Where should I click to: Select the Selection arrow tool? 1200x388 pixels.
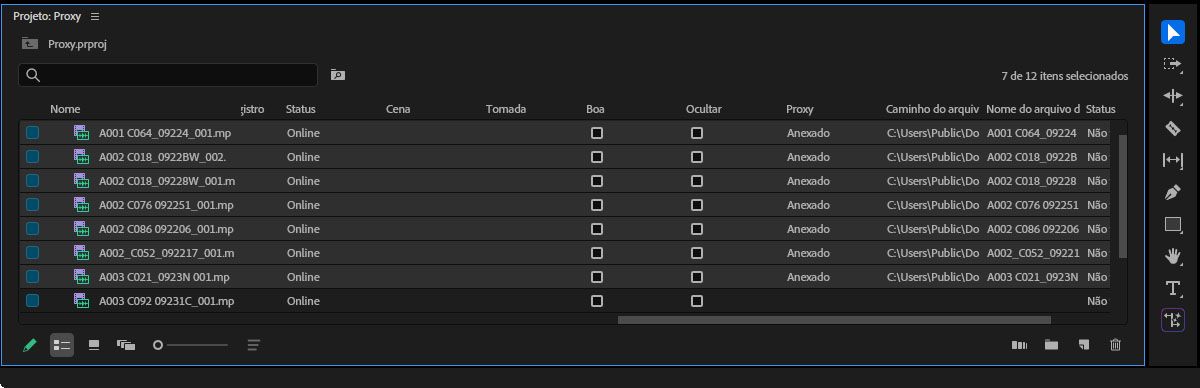pyautogui.click(x=1173, y=32)
